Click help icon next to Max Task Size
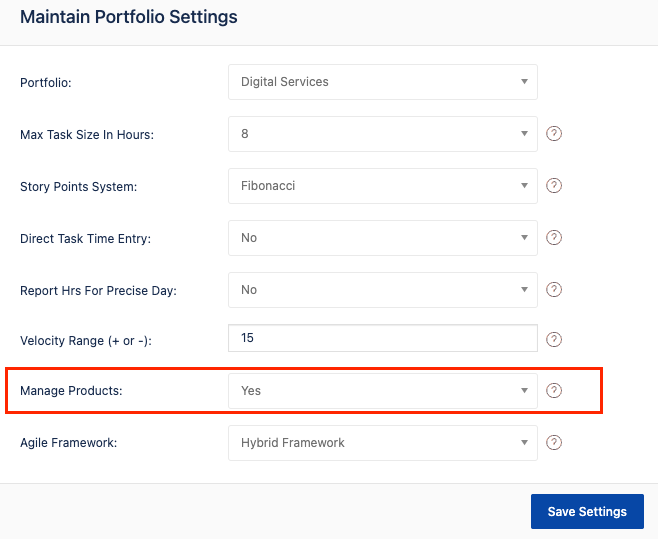Screen dimensions: 658x539 [554, 134]
